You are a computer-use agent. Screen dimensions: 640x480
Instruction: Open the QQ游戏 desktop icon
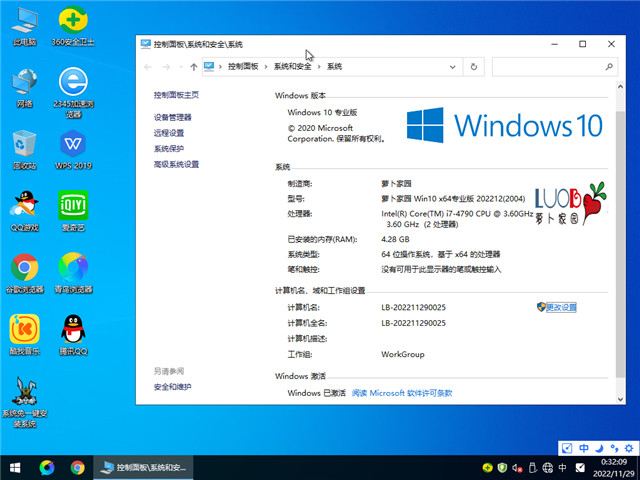(x=24, y=211)
